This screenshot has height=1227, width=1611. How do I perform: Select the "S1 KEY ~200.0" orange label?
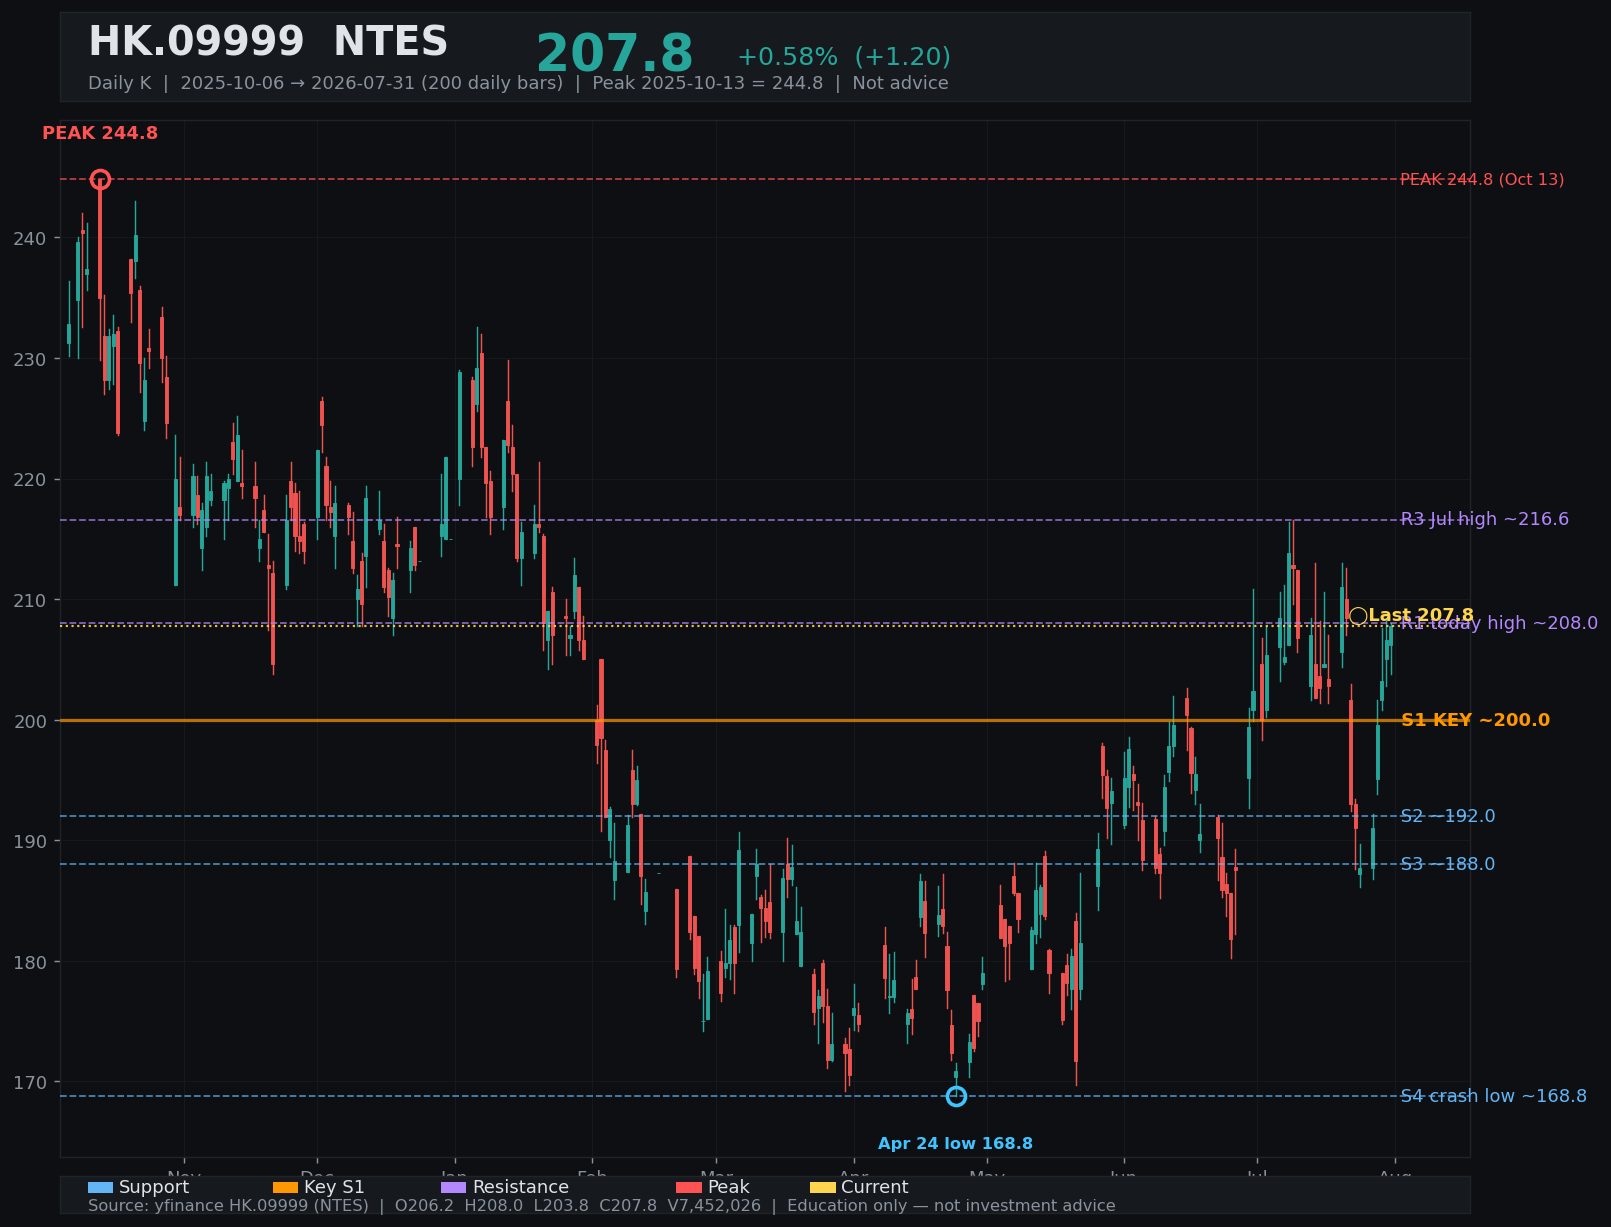click(1475, 720)
